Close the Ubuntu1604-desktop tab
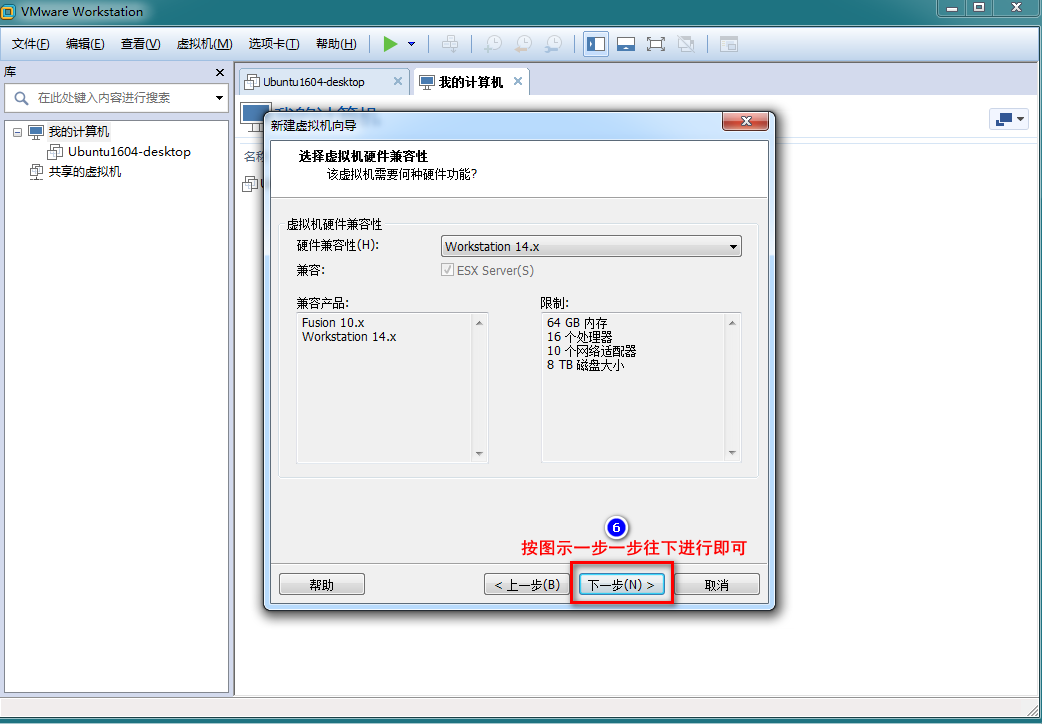1042x724 pixels. [397, 81]
